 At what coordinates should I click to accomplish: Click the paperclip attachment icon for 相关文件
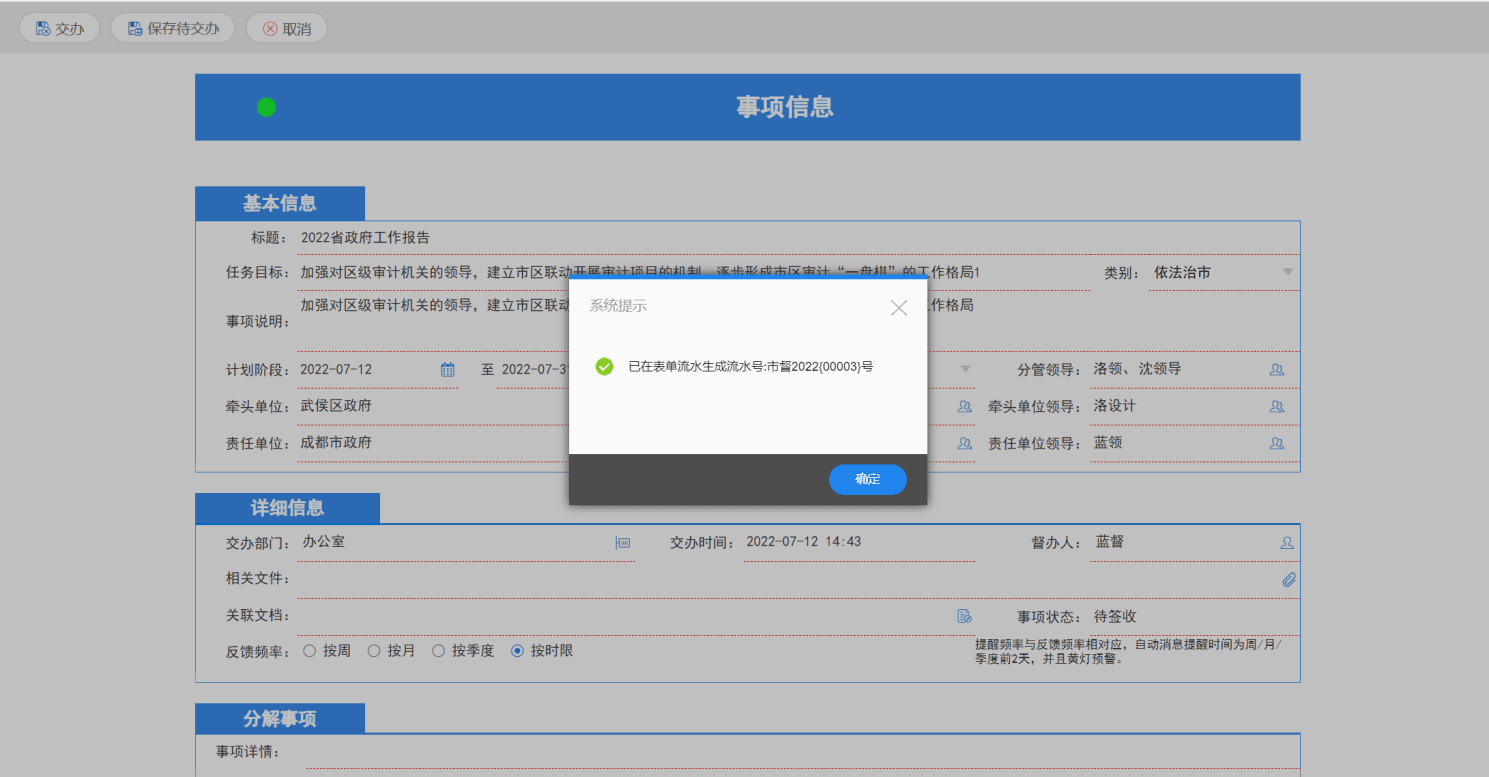(1289, 580)
